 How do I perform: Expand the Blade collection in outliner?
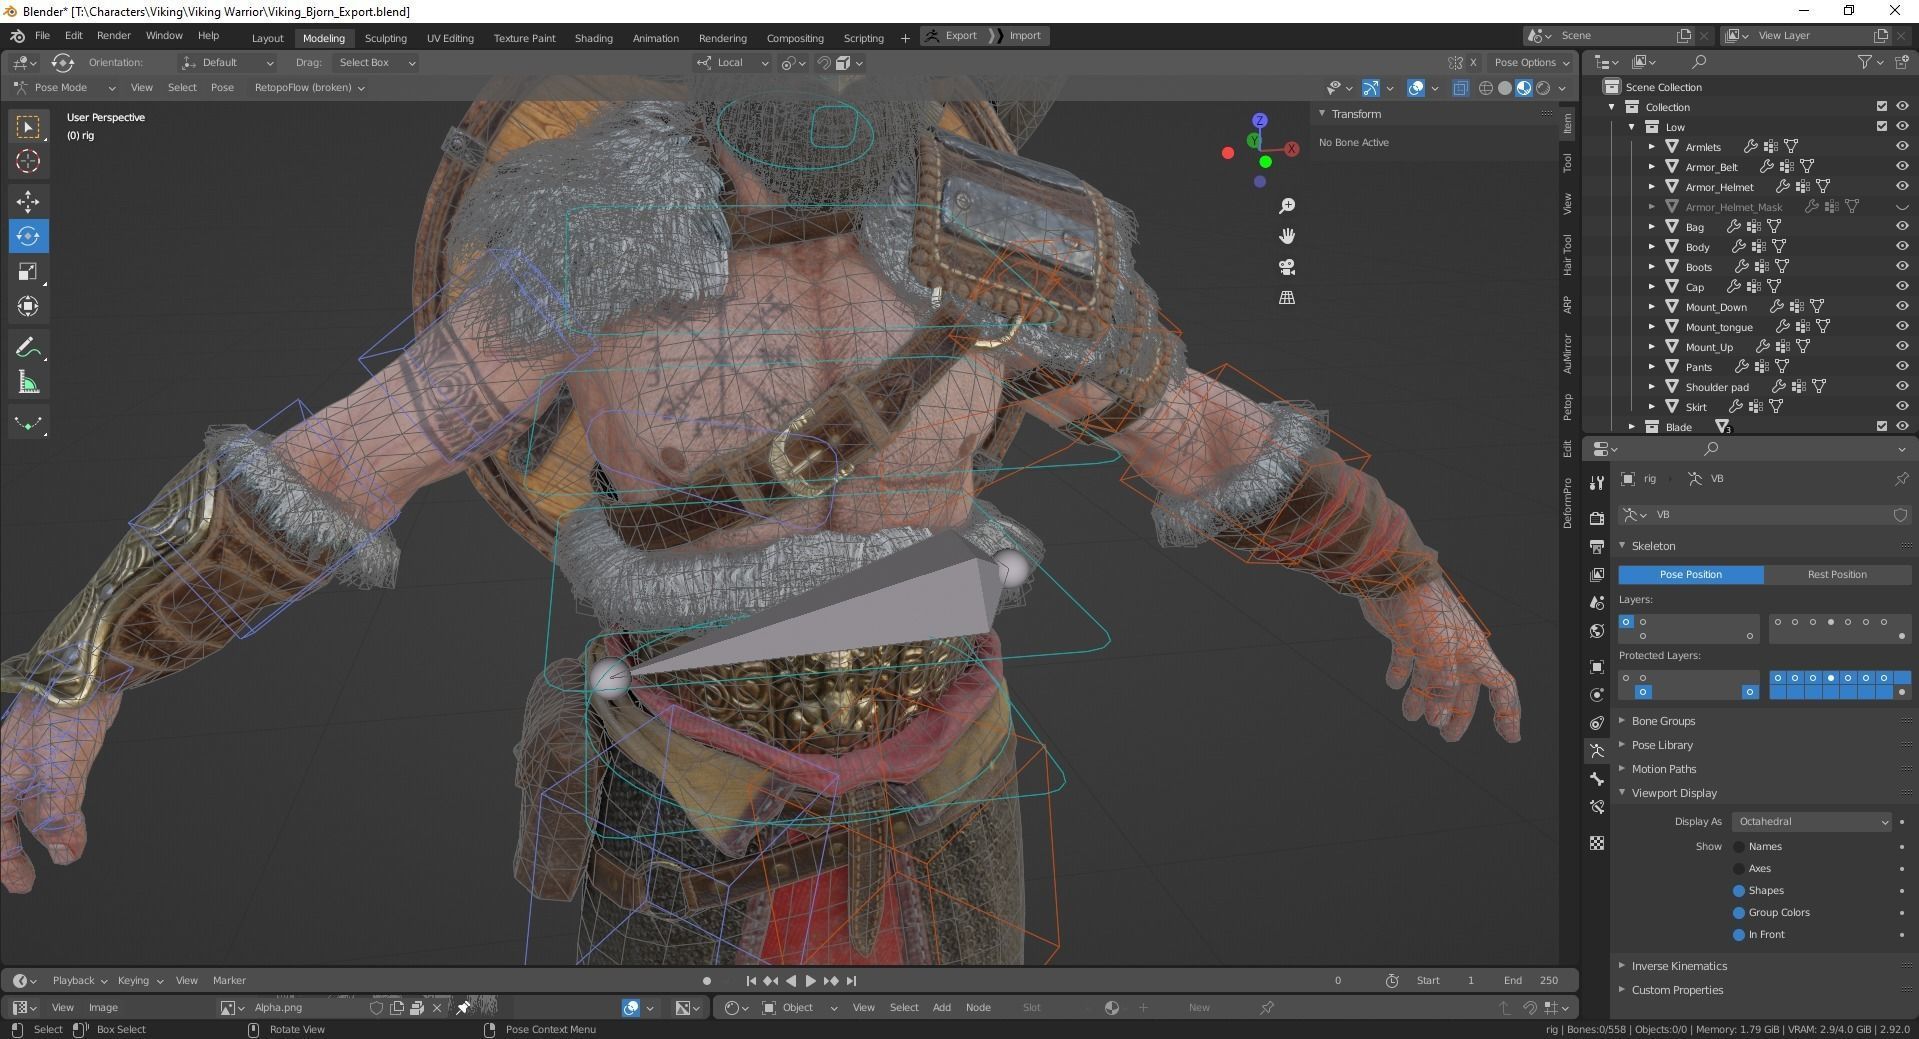coord(1632,427)
